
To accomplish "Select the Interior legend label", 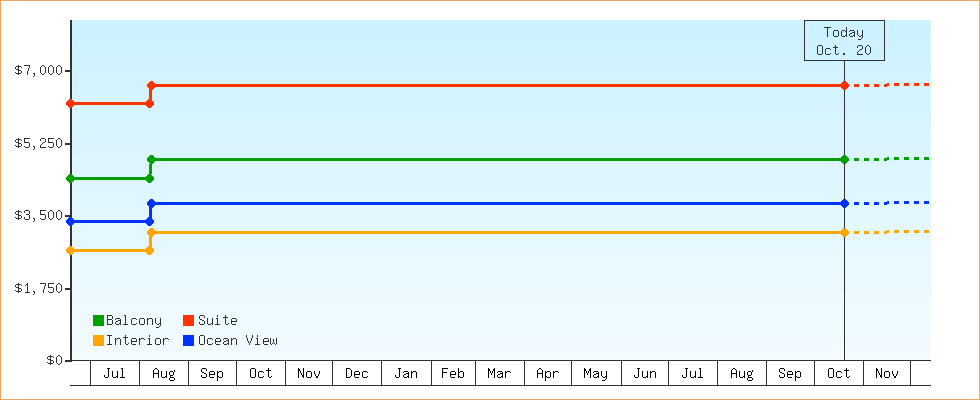I will coord(137,341).
